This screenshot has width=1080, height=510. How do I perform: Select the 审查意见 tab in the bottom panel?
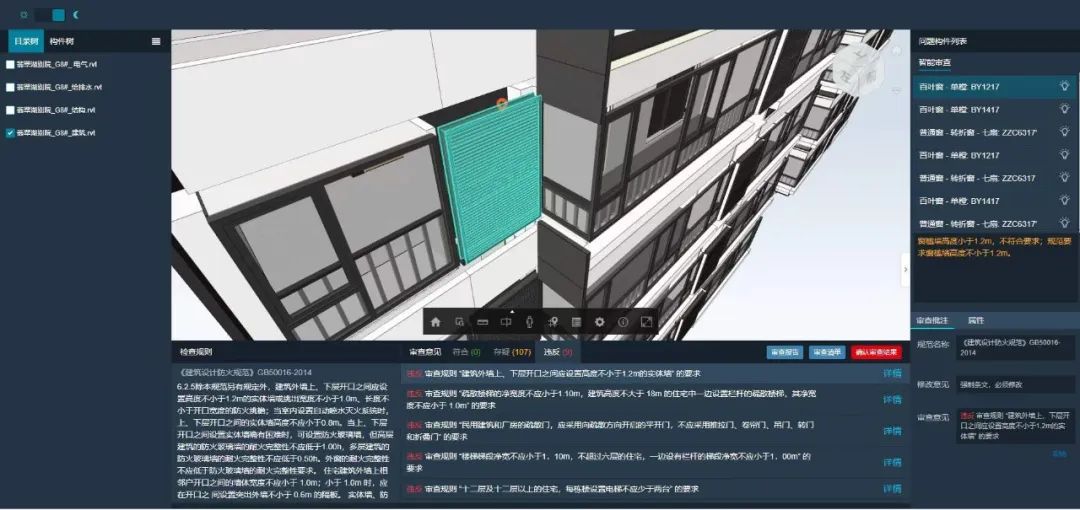point(424,352)
